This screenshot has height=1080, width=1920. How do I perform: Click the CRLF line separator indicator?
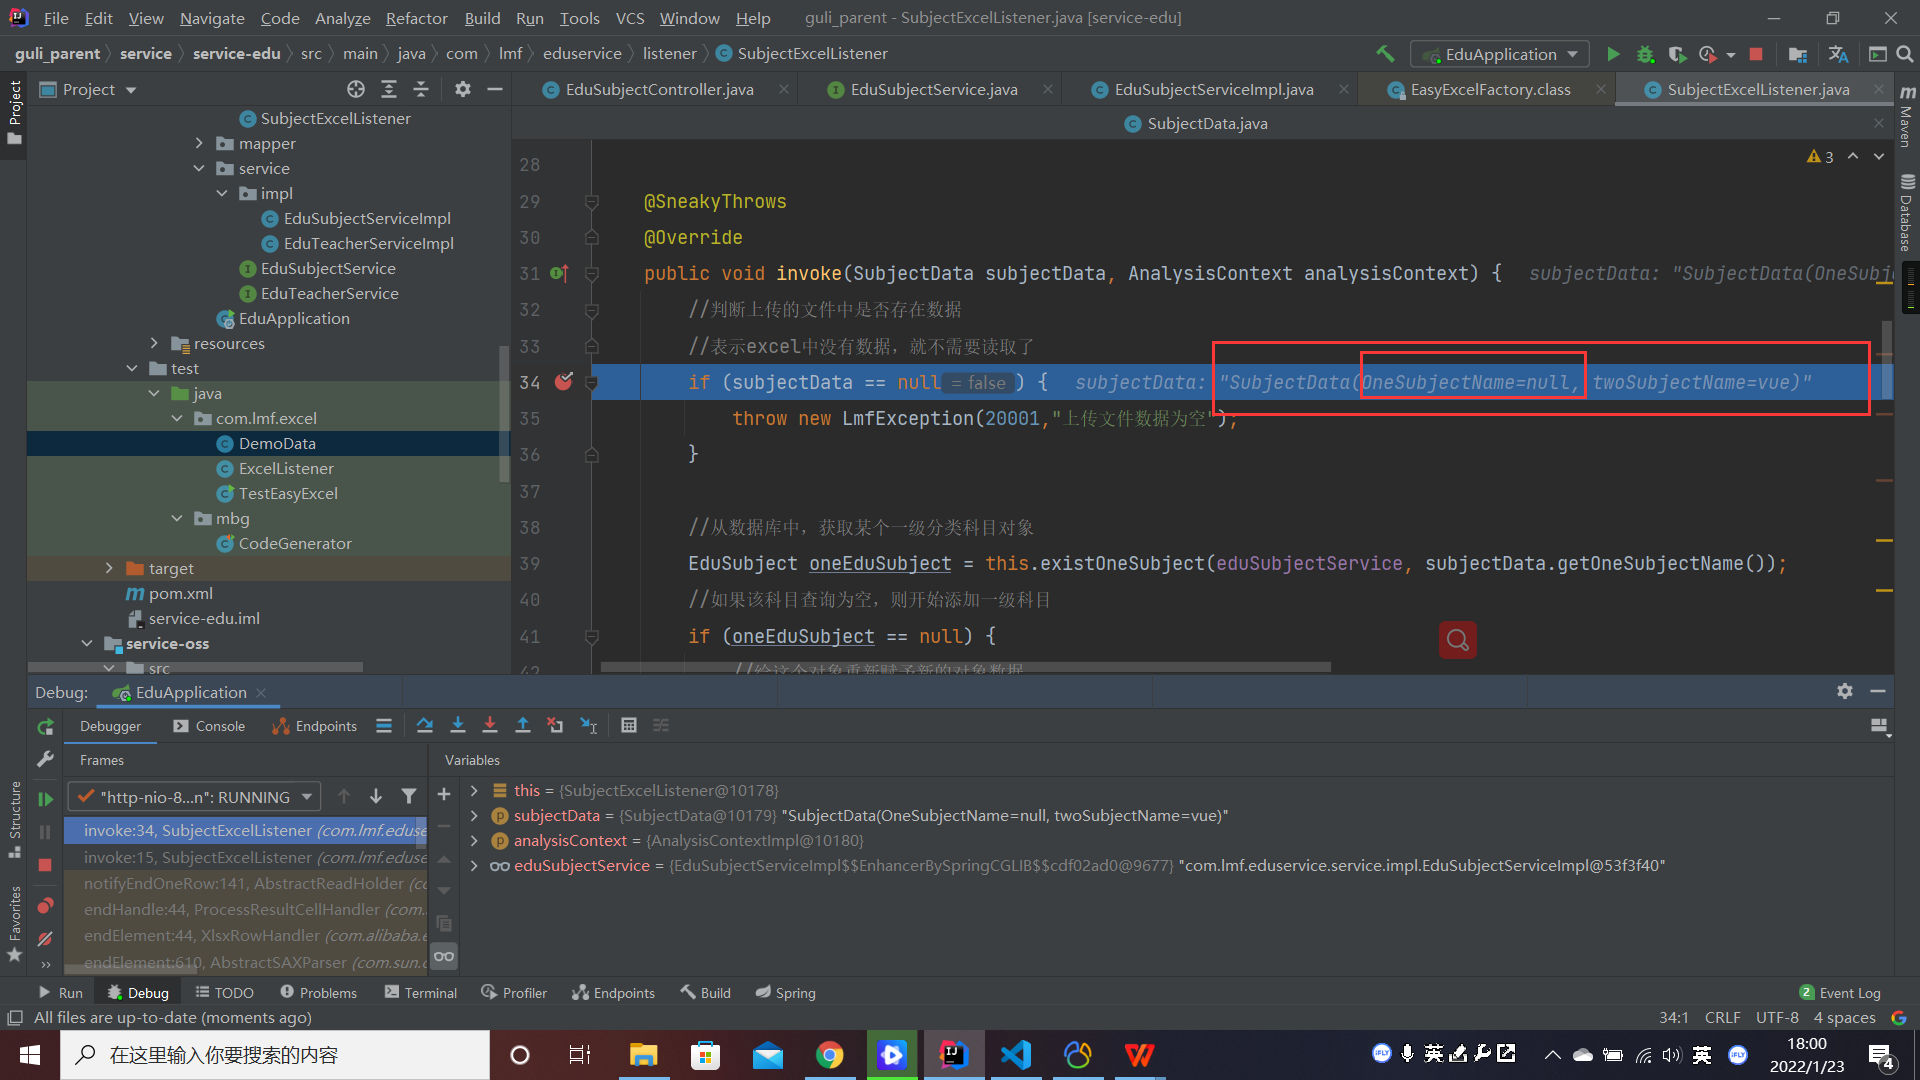point(1722,1018)
